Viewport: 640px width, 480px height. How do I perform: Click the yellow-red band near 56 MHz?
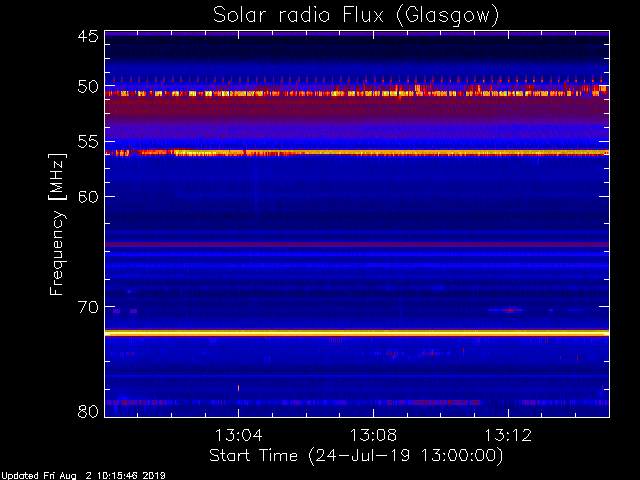point(357,153)
